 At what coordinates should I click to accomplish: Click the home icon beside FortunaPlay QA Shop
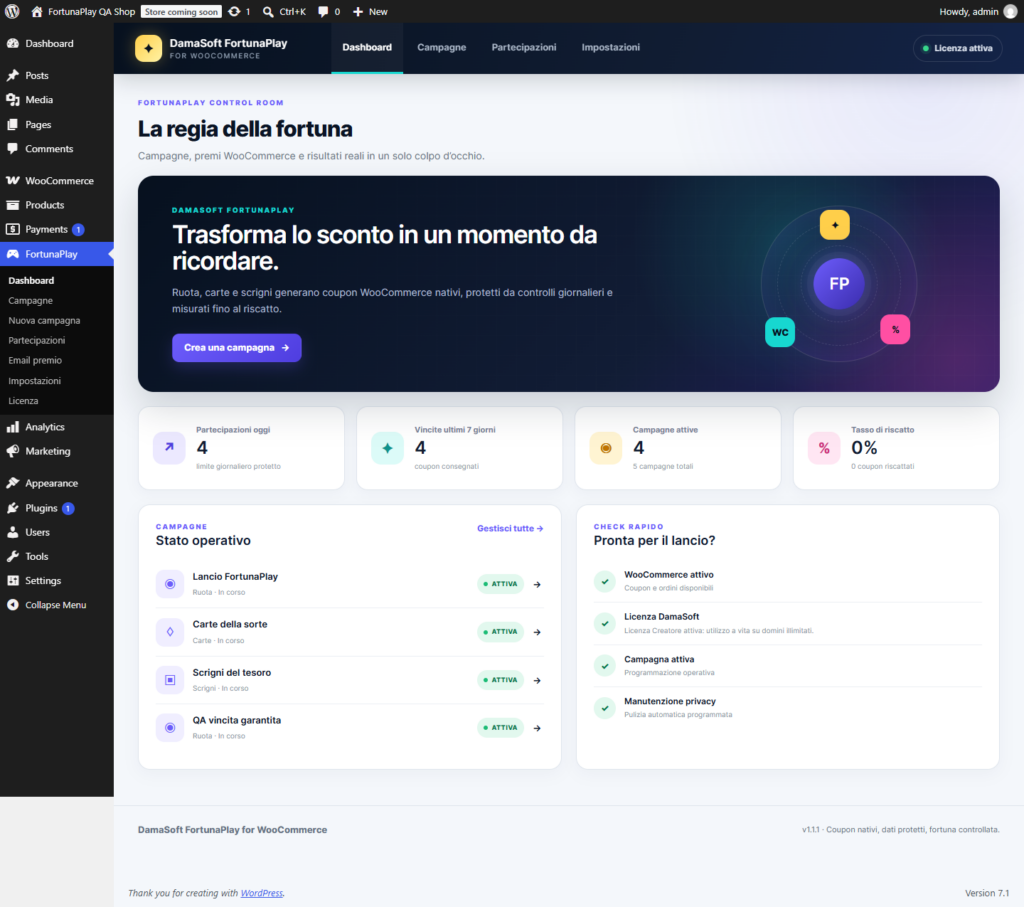pos(37,12)
